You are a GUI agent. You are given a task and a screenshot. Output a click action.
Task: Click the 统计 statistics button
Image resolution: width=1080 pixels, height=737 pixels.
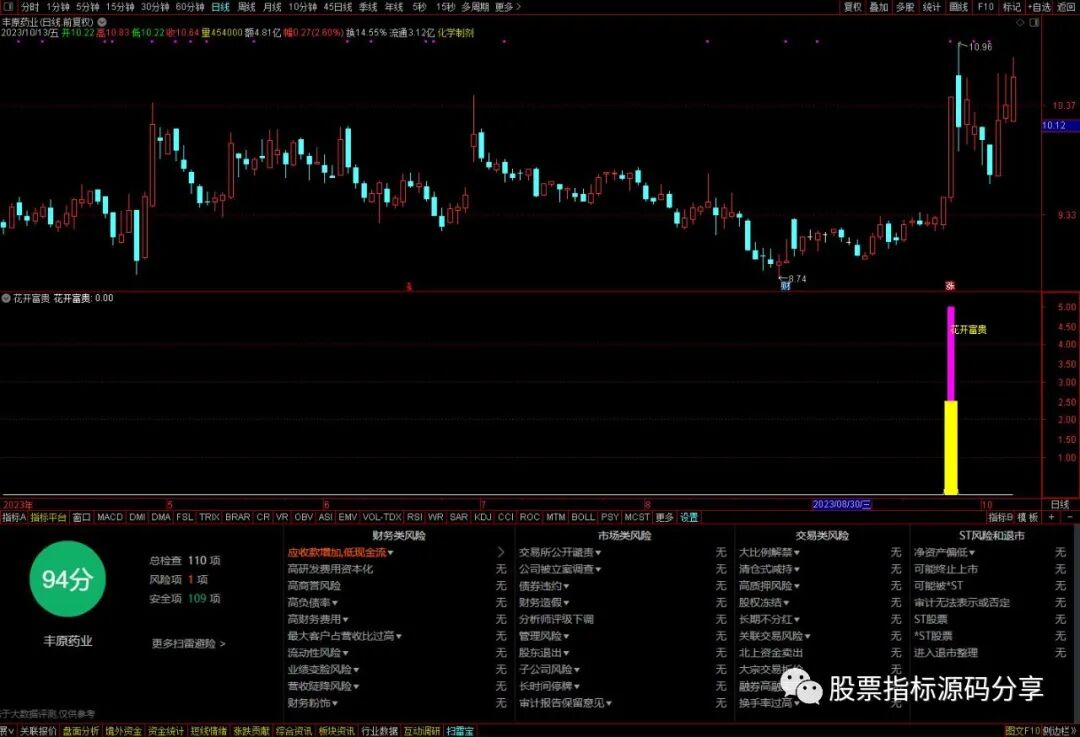click(931, 7)
